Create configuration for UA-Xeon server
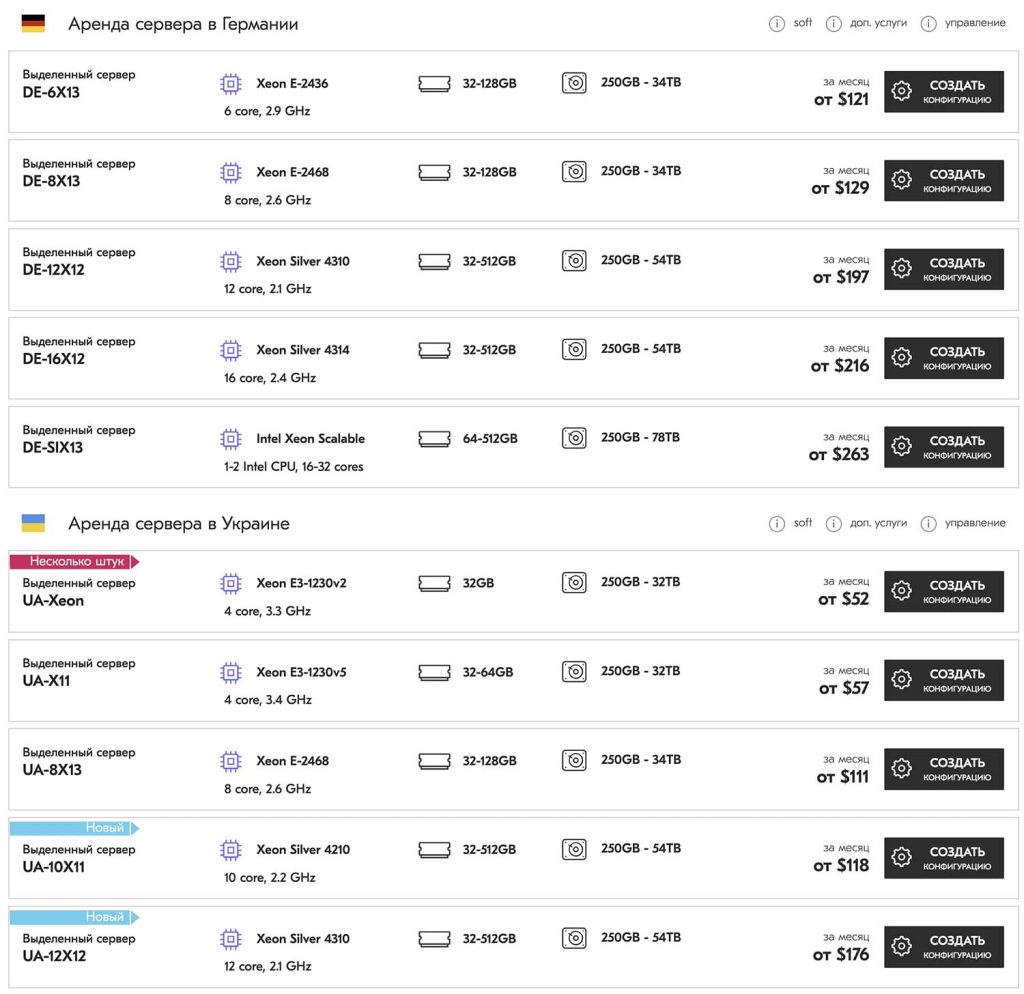The image size is (1024, 994). pyautogui.click(x=944, y=591)
